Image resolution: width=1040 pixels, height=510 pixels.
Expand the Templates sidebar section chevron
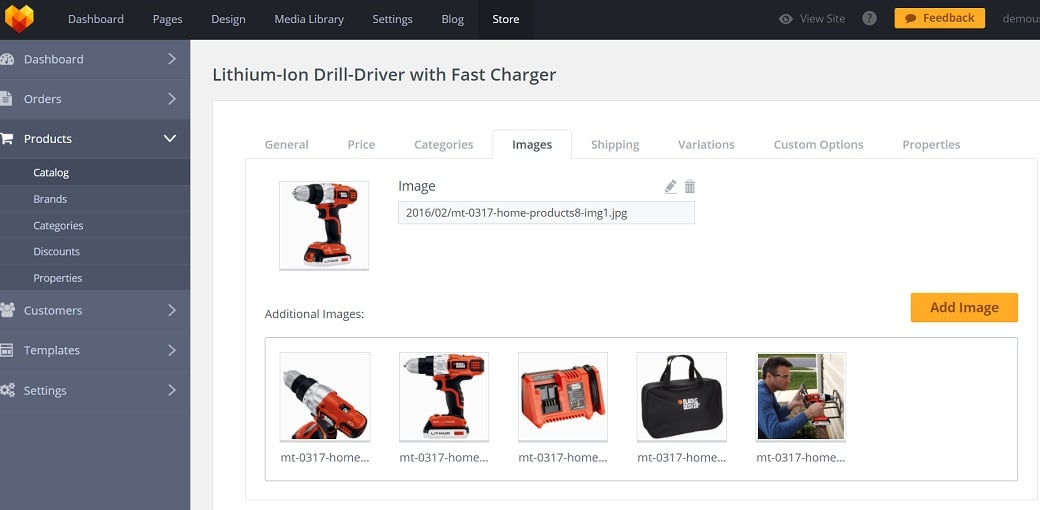[171, 350]
